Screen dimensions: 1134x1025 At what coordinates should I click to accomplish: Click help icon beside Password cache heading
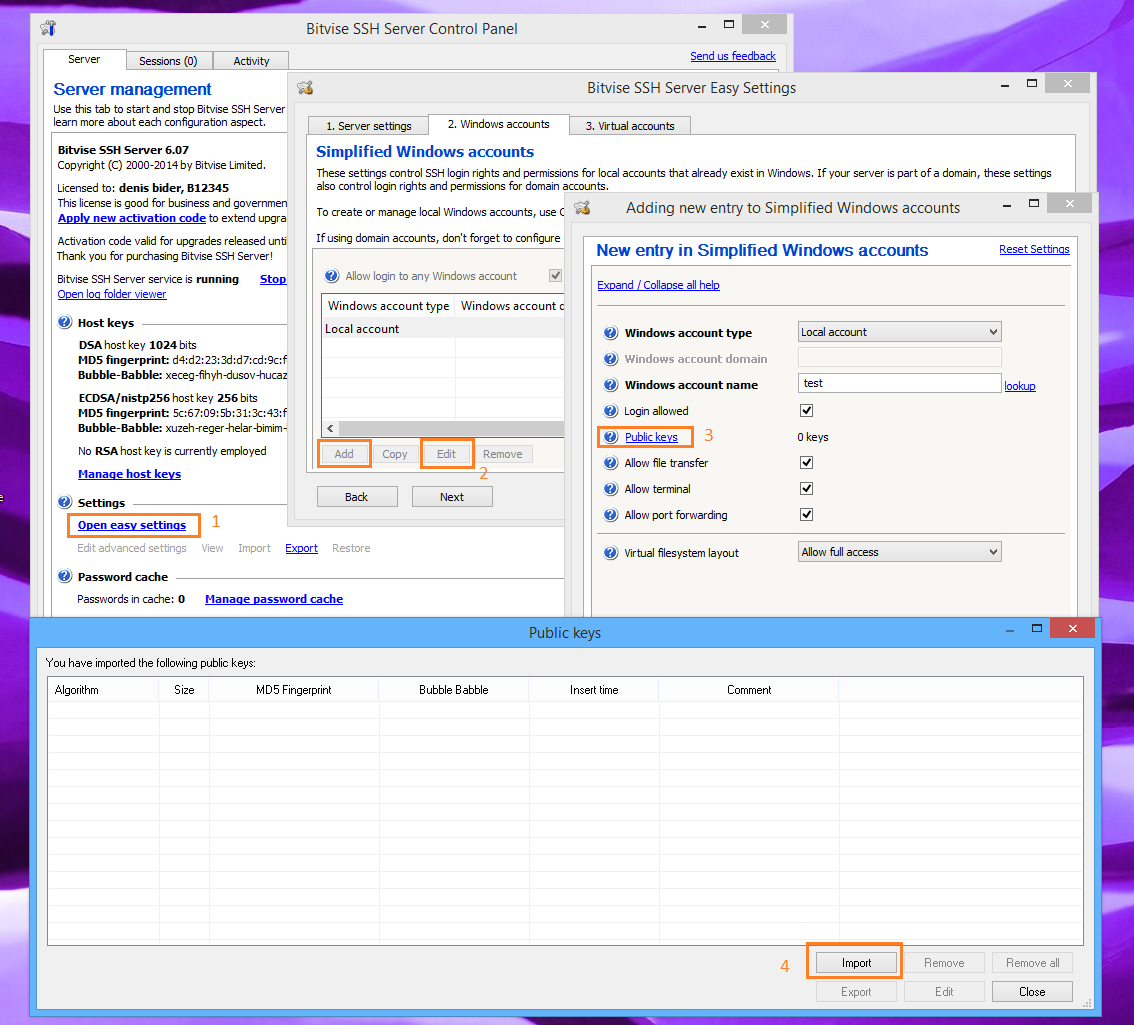(x=65, y=577)
